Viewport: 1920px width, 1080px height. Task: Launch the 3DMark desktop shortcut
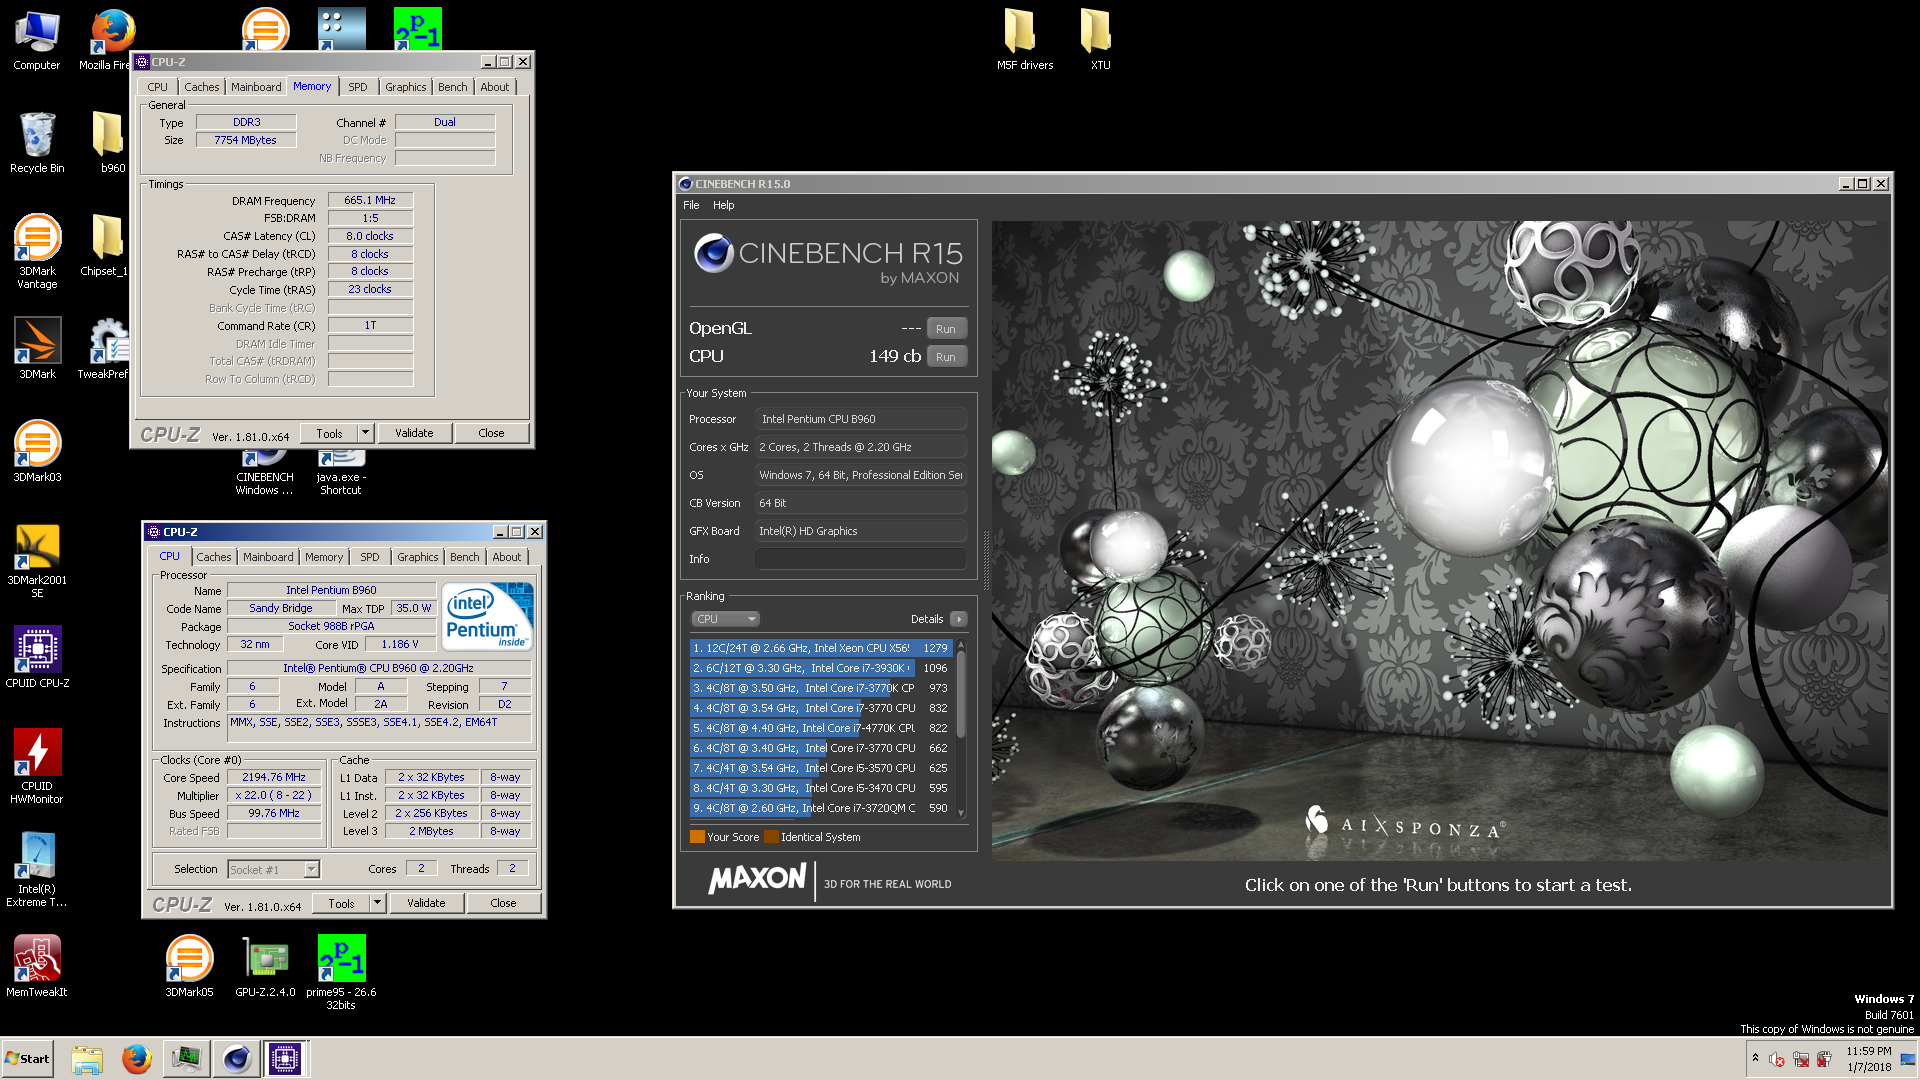point(37,348)
